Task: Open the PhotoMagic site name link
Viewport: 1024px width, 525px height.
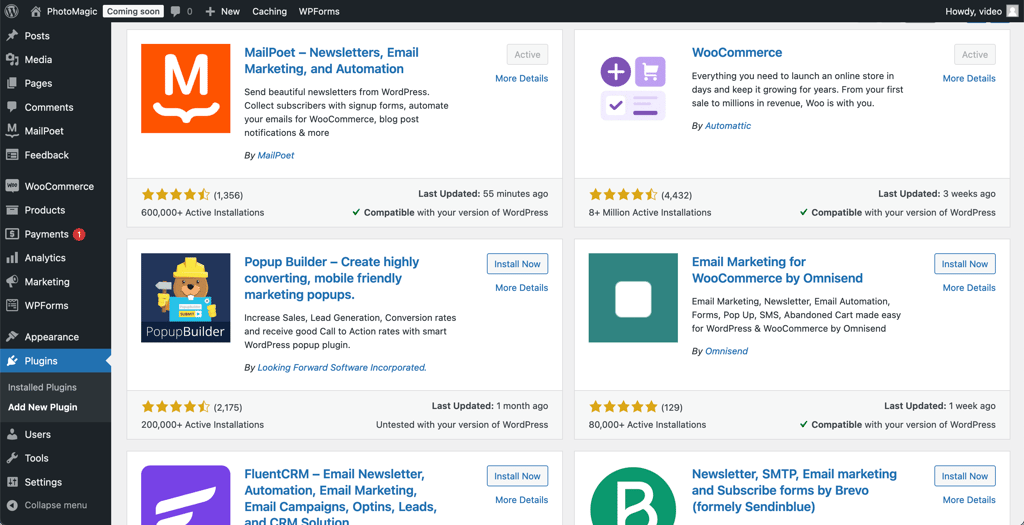Action: 72,11
